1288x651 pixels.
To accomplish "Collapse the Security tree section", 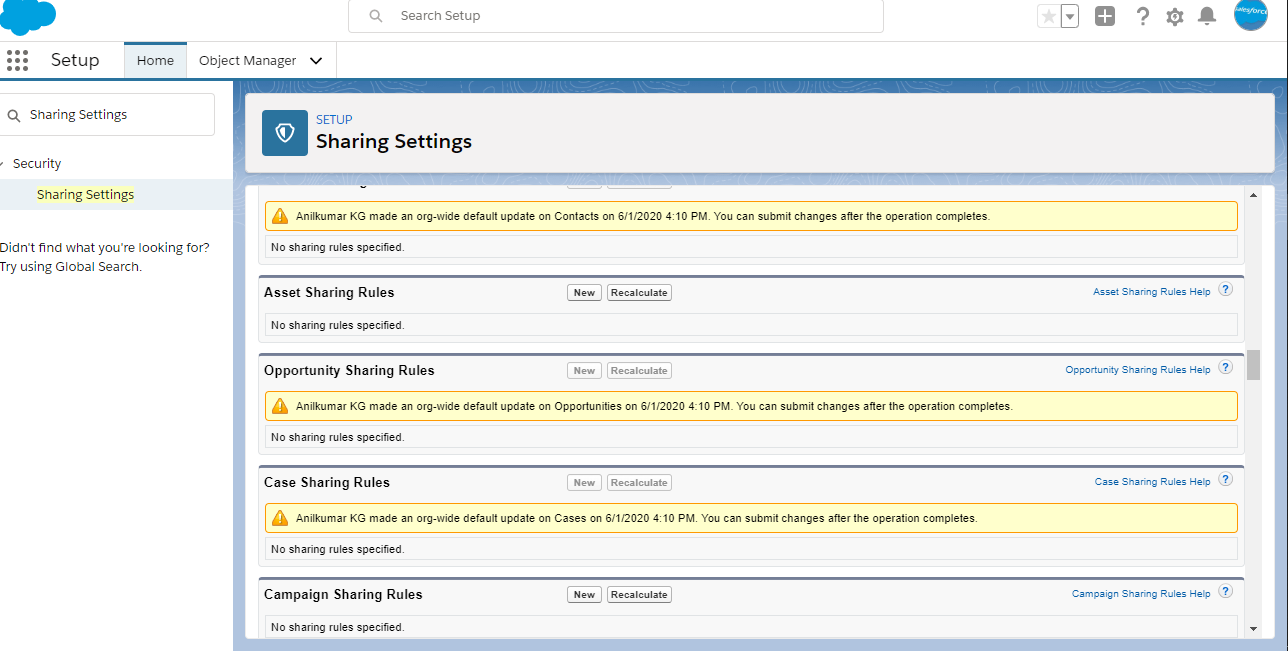I will pos(3,164).
